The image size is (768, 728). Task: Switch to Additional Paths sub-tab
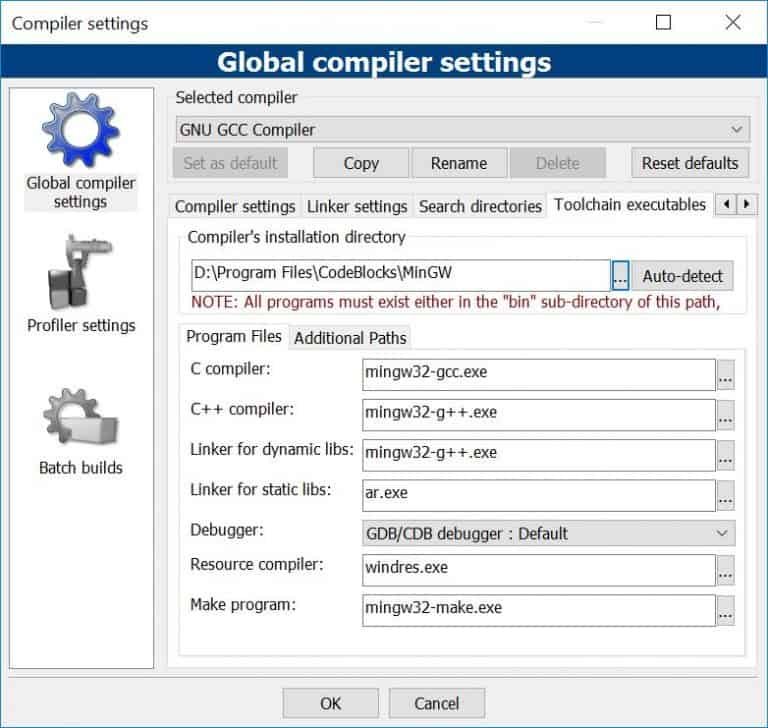(350, 338)
